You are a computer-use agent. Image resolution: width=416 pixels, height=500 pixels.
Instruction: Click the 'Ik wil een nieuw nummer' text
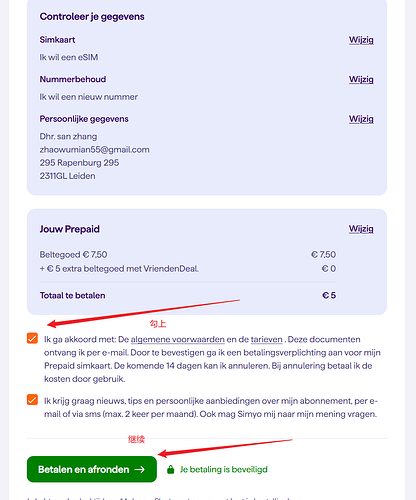[89, 97]
